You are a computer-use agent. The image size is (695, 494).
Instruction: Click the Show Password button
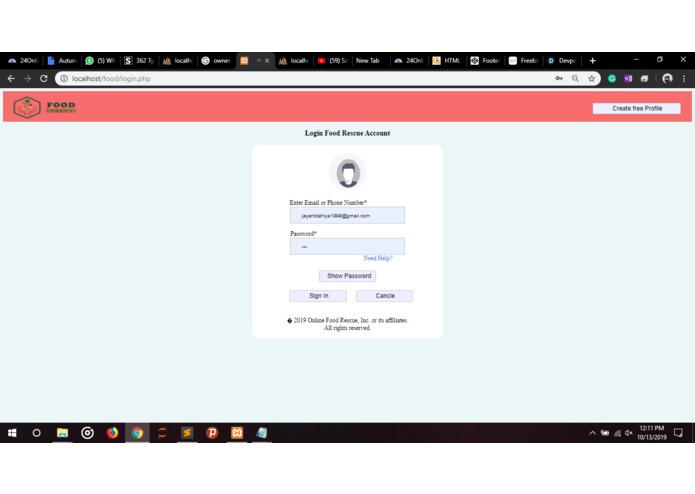coord(348,276)
